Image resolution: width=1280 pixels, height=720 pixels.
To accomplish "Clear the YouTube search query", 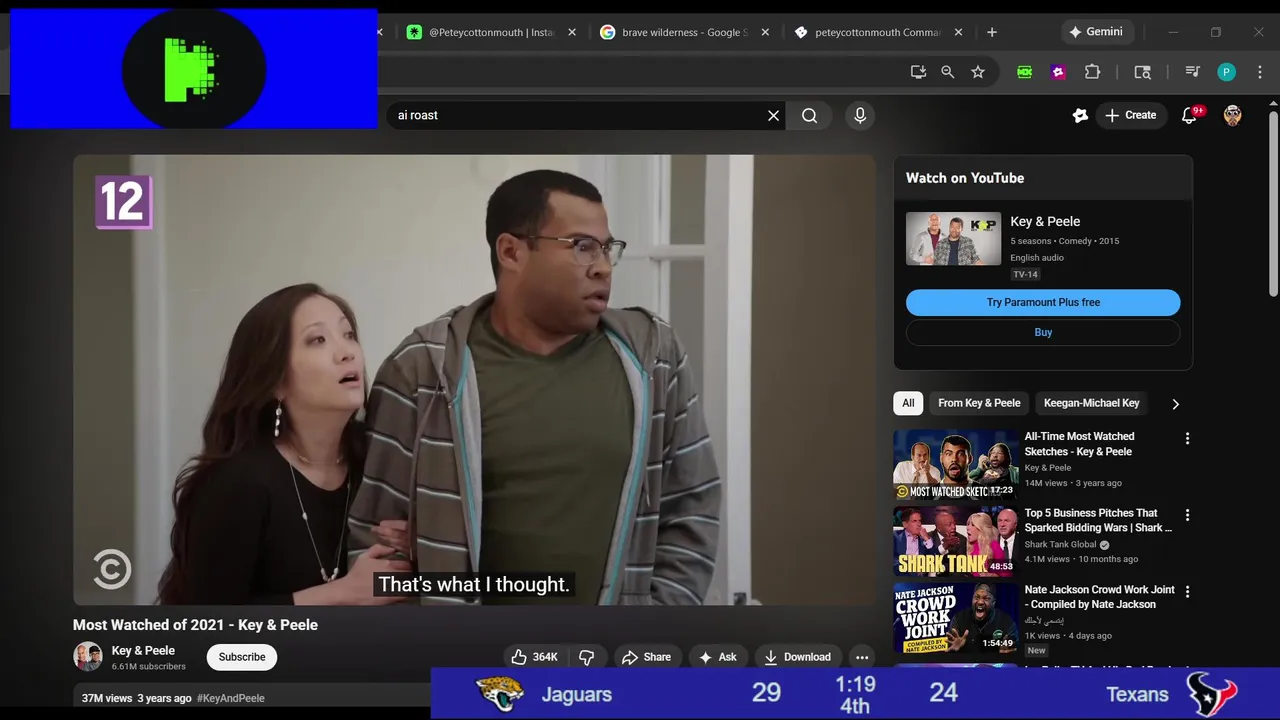I will [x=773, y=116].
